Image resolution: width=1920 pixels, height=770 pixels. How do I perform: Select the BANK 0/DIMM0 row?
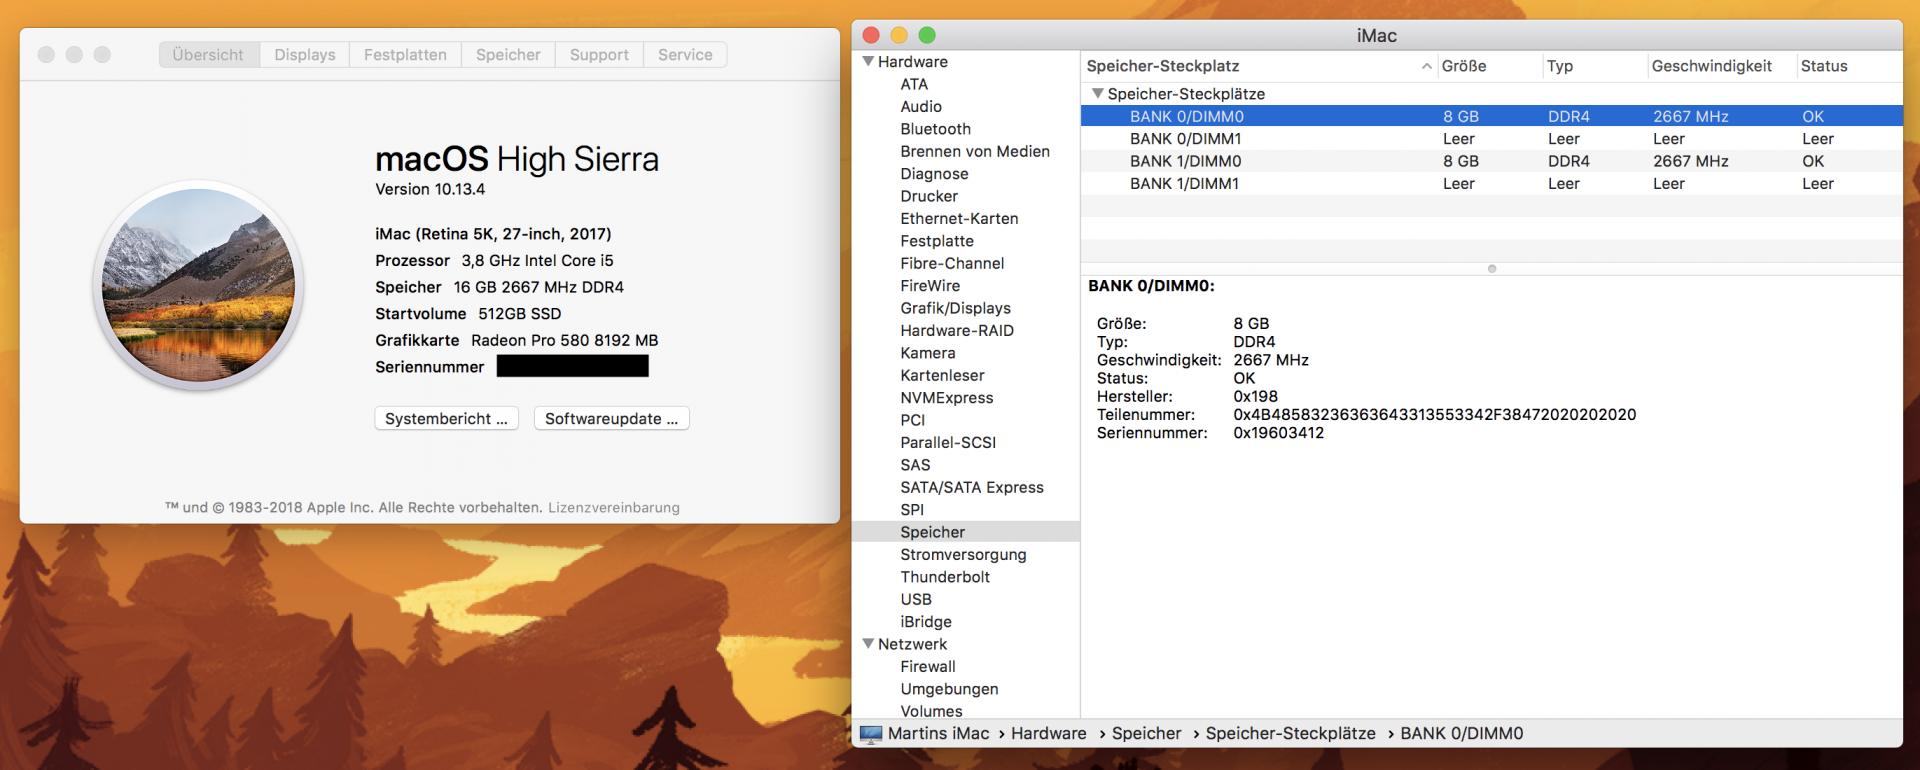pyautogui.click(x=1491, y=116)
